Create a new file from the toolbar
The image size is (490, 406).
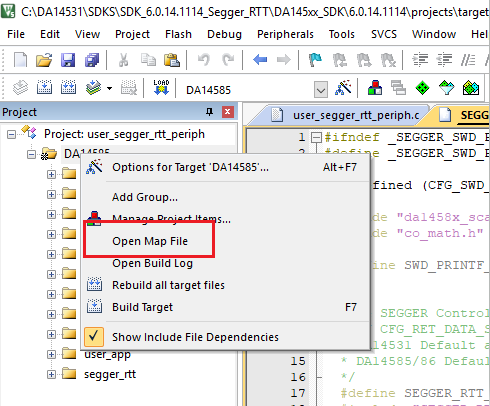tap(21, 60)
